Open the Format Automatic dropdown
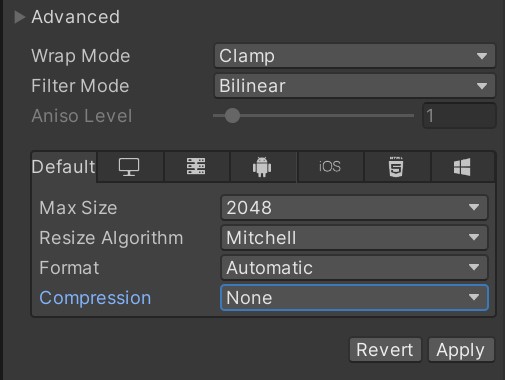Image resolution: width=505 pixels, height=380 pixels. [354, 267]
